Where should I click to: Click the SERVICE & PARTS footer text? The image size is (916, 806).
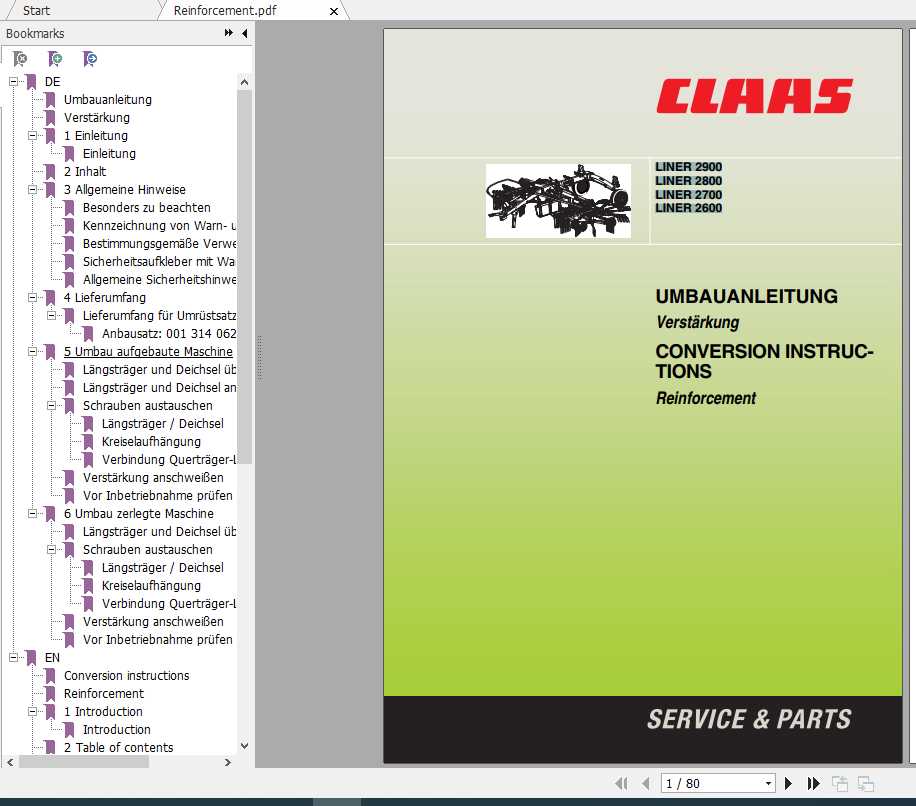[749, 720]
